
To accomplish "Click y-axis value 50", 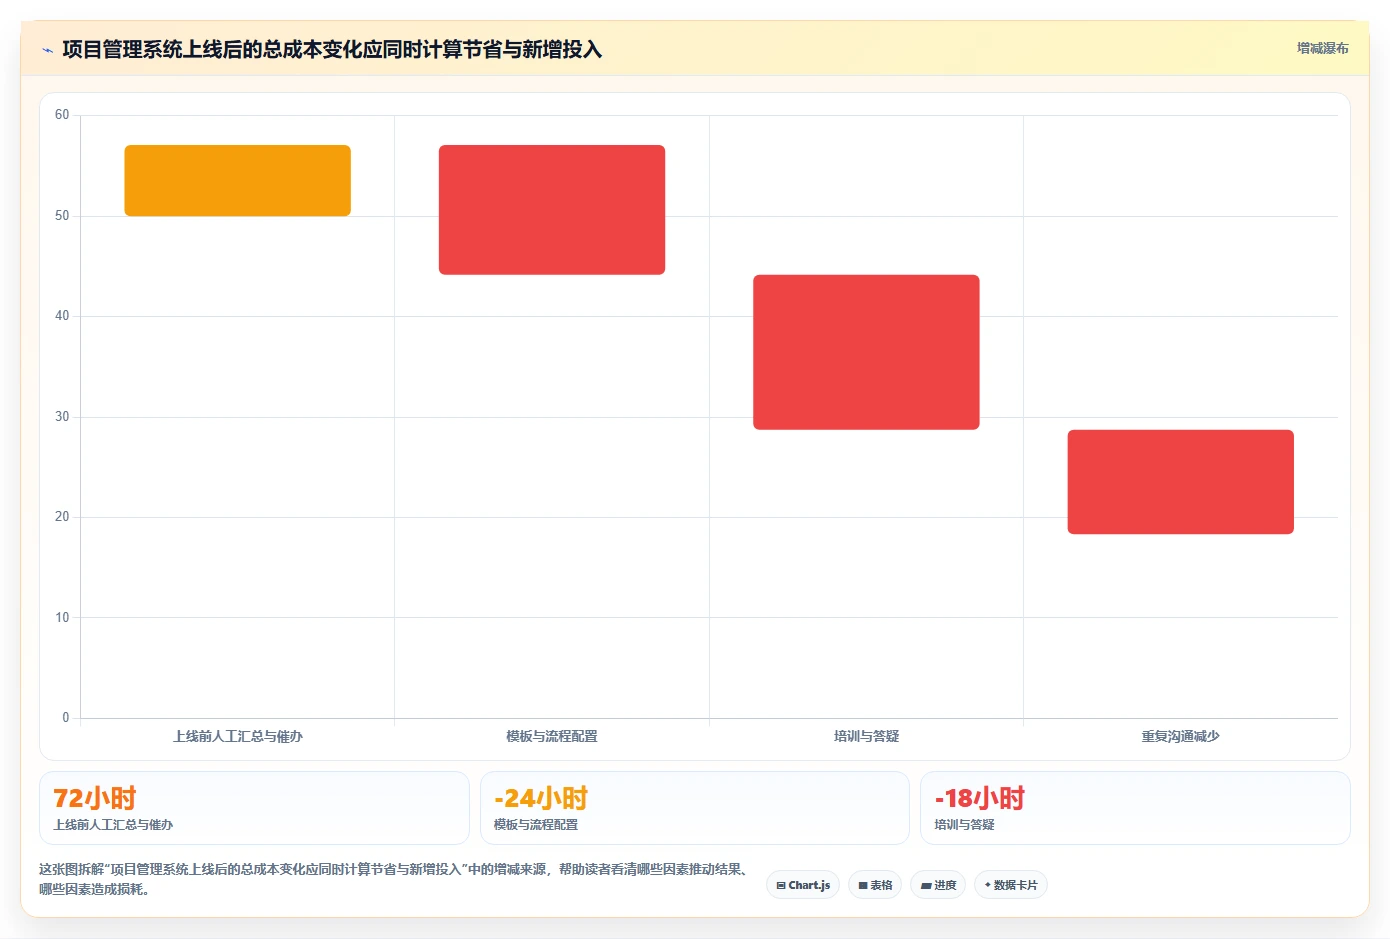I will coord(62,216).
